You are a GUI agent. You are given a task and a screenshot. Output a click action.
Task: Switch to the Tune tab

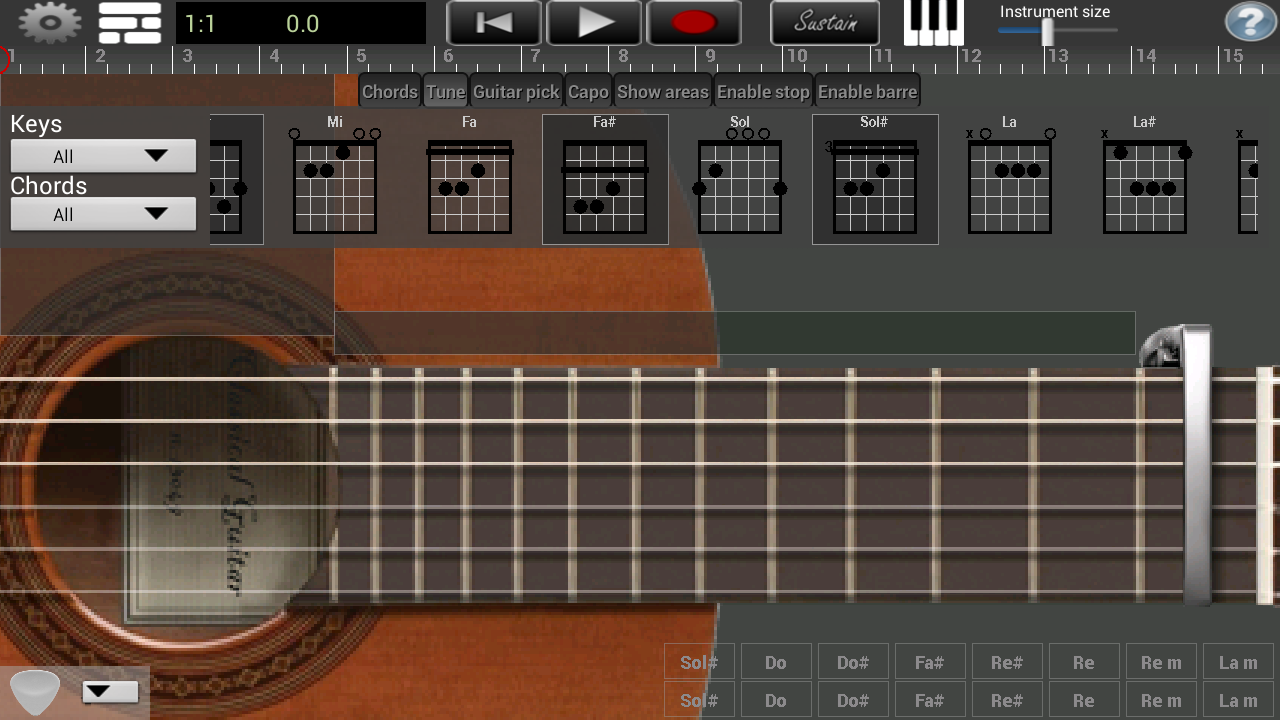[x=445, y=92]
